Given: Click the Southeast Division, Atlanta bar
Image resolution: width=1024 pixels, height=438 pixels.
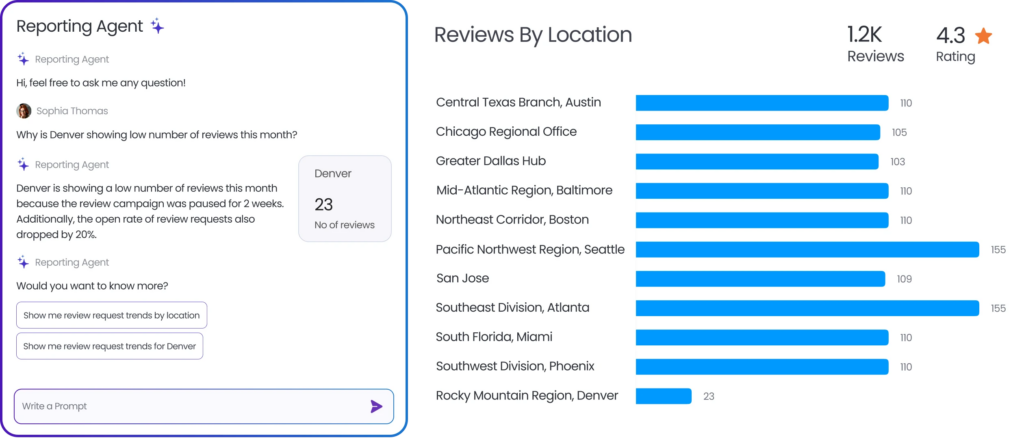Looking at the screenshot, I should [x=807, y=308].
